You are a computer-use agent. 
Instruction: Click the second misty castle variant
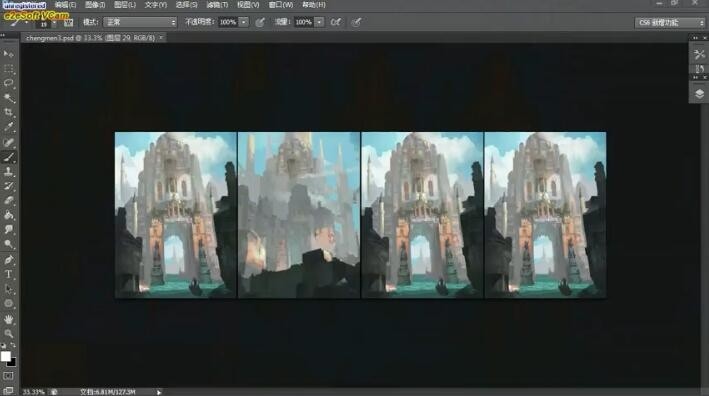tap(299, 215)
